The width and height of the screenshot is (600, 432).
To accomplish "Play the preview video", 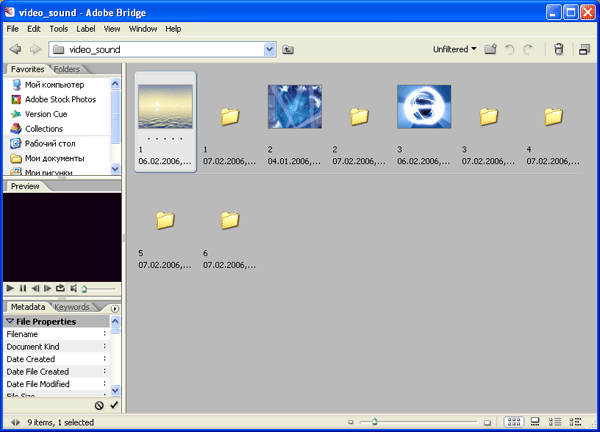I will click(x=10, y=288).
